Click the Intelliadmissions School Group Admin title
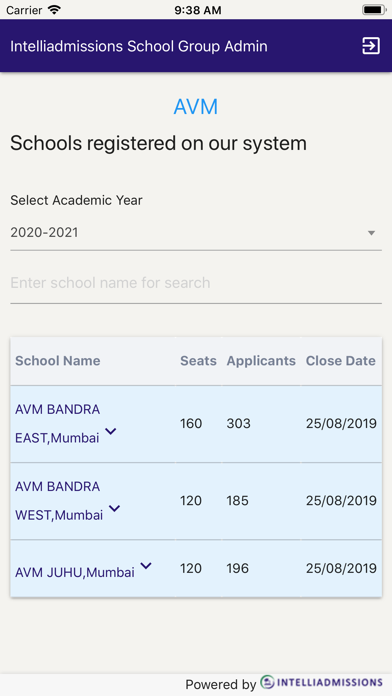Viewport: 392px width, 696px height. (139, 46)
